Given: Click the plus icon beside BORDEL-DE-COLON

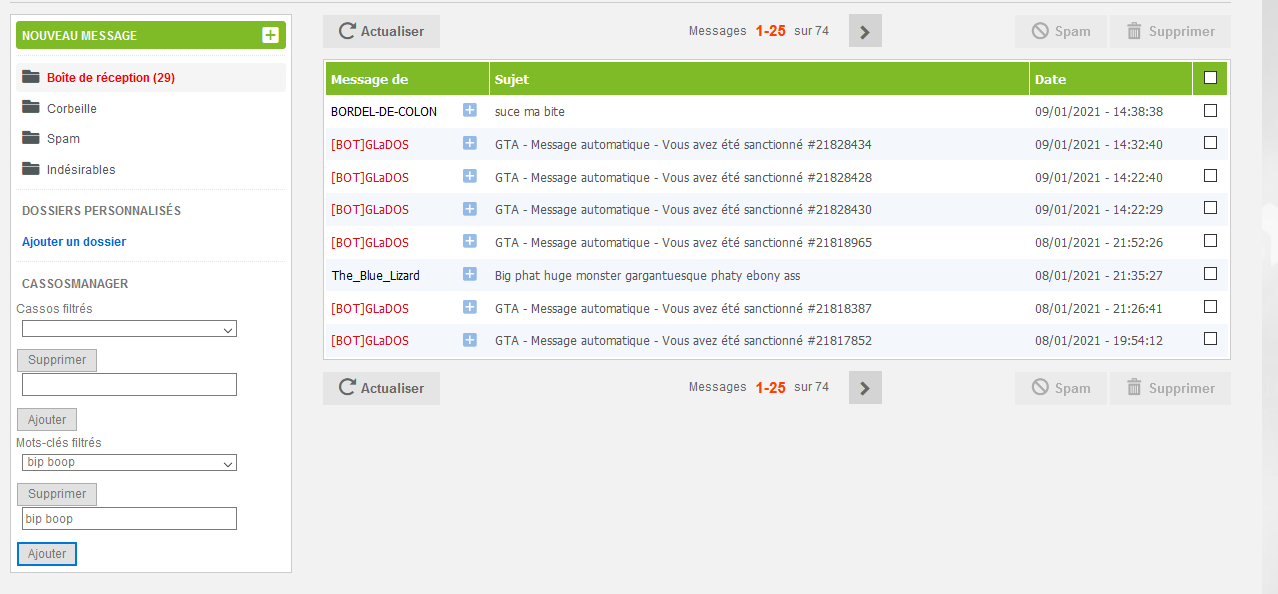Looking at the screenshot, I should [470, 111].
